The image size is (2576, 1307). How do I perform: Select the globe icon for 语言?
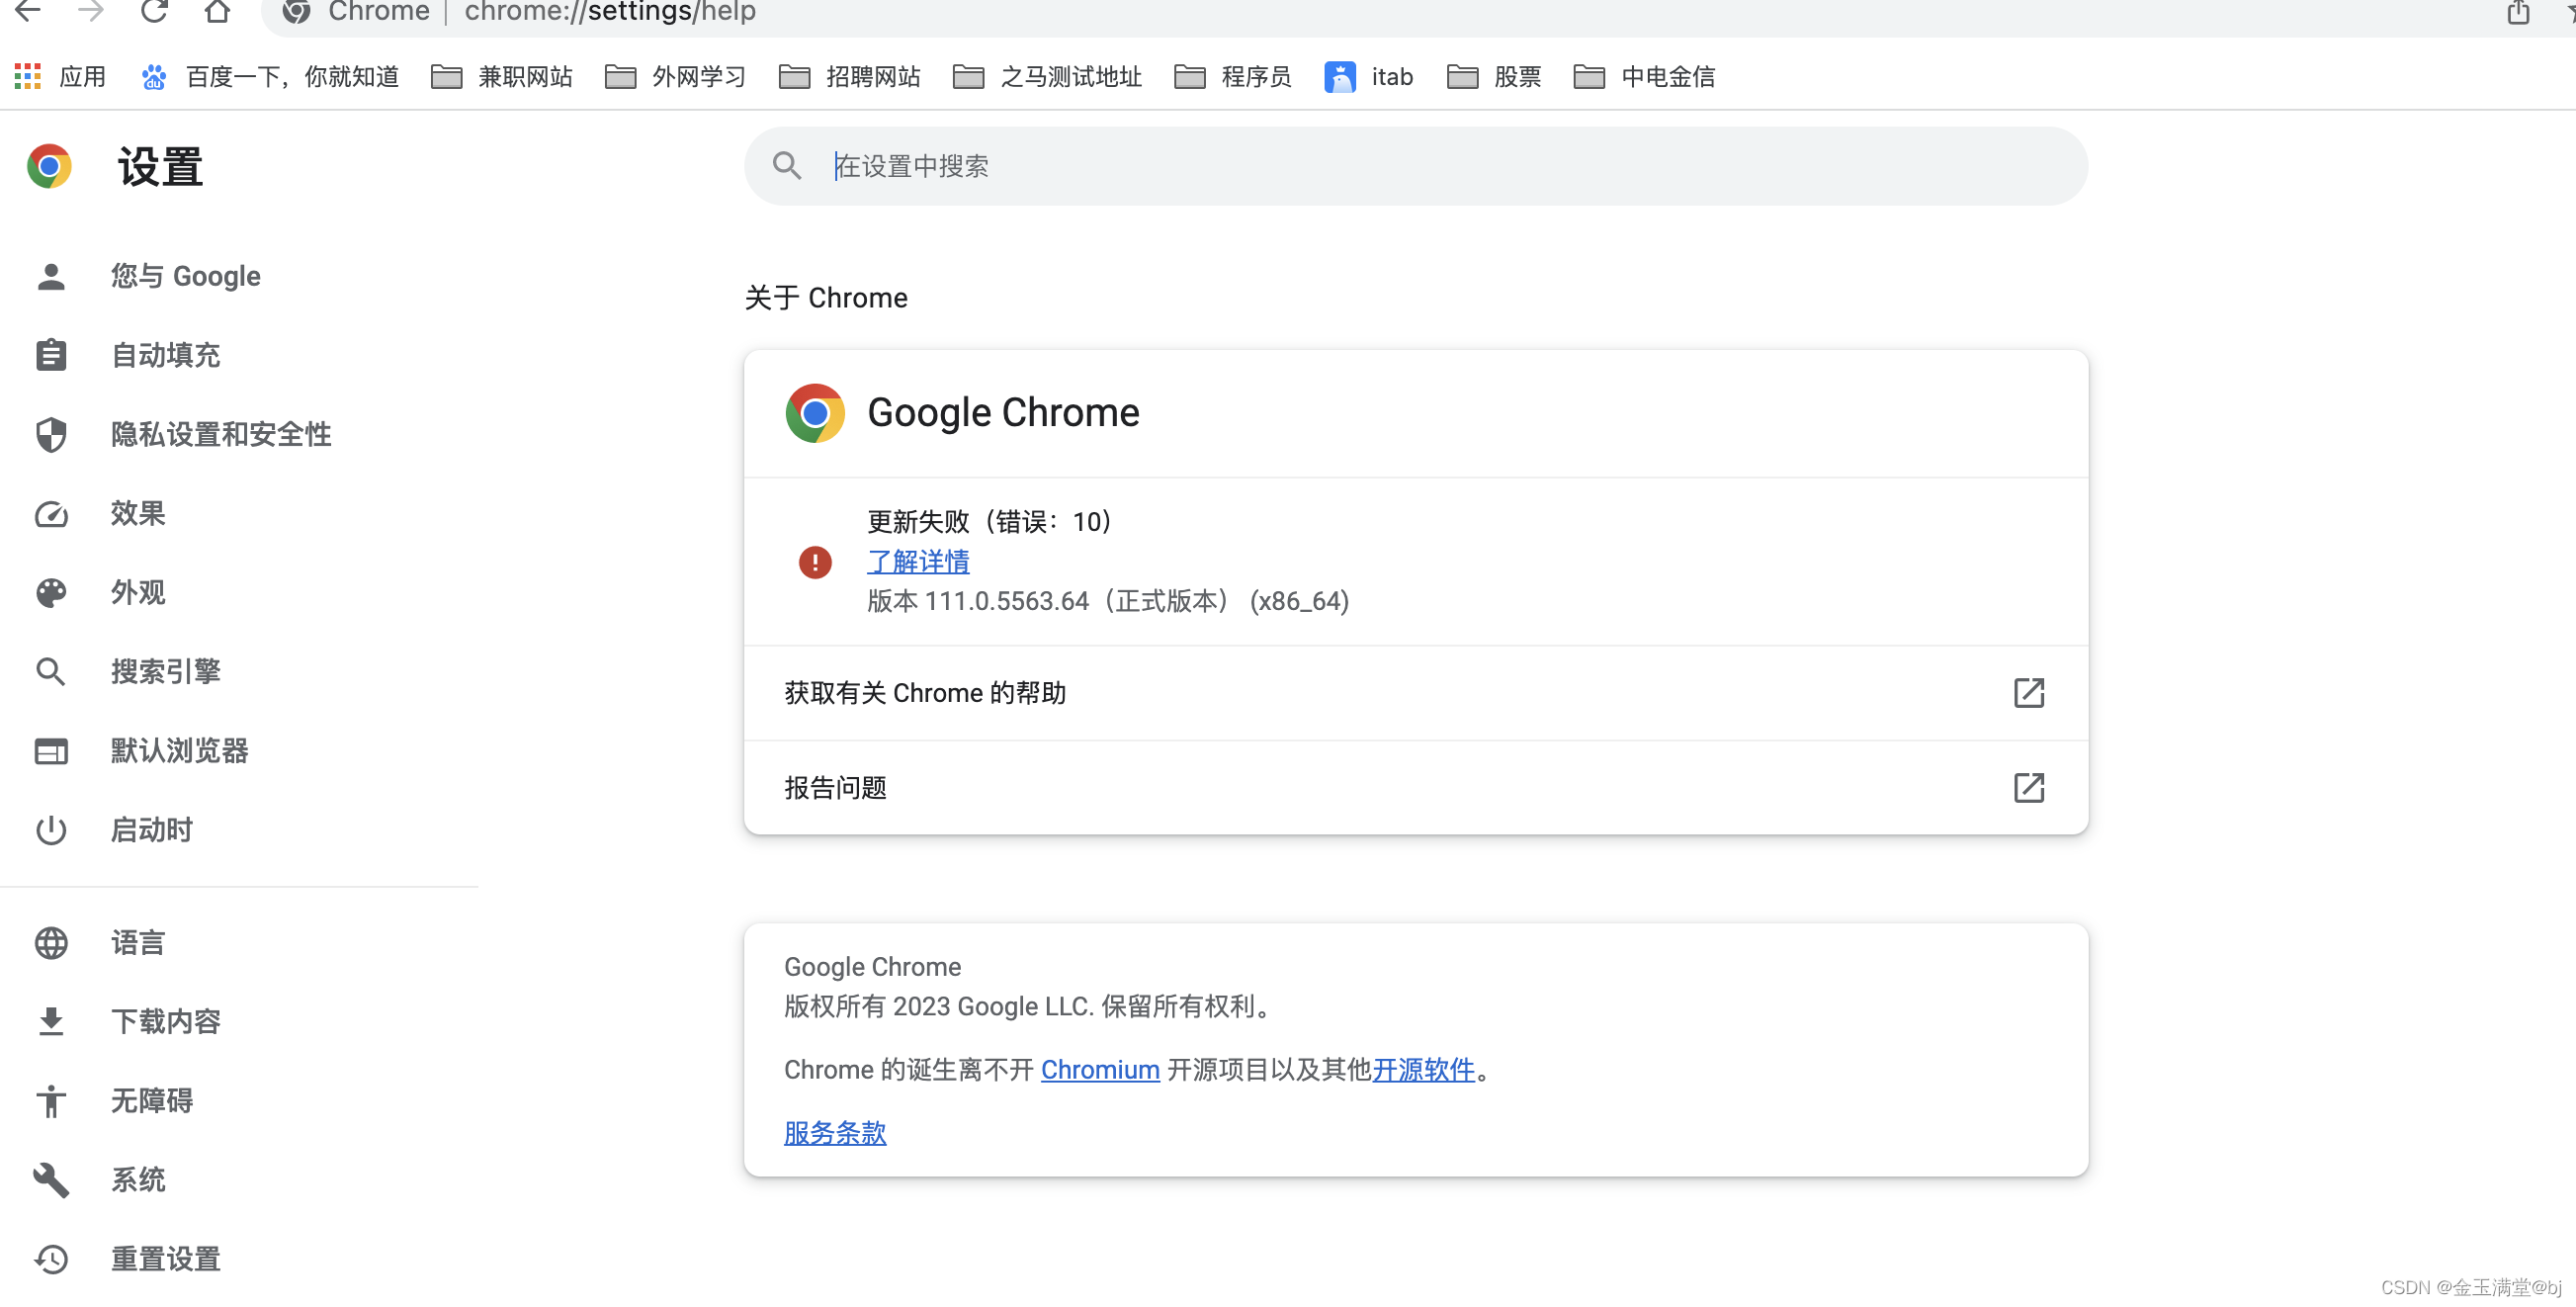(51, 942)
